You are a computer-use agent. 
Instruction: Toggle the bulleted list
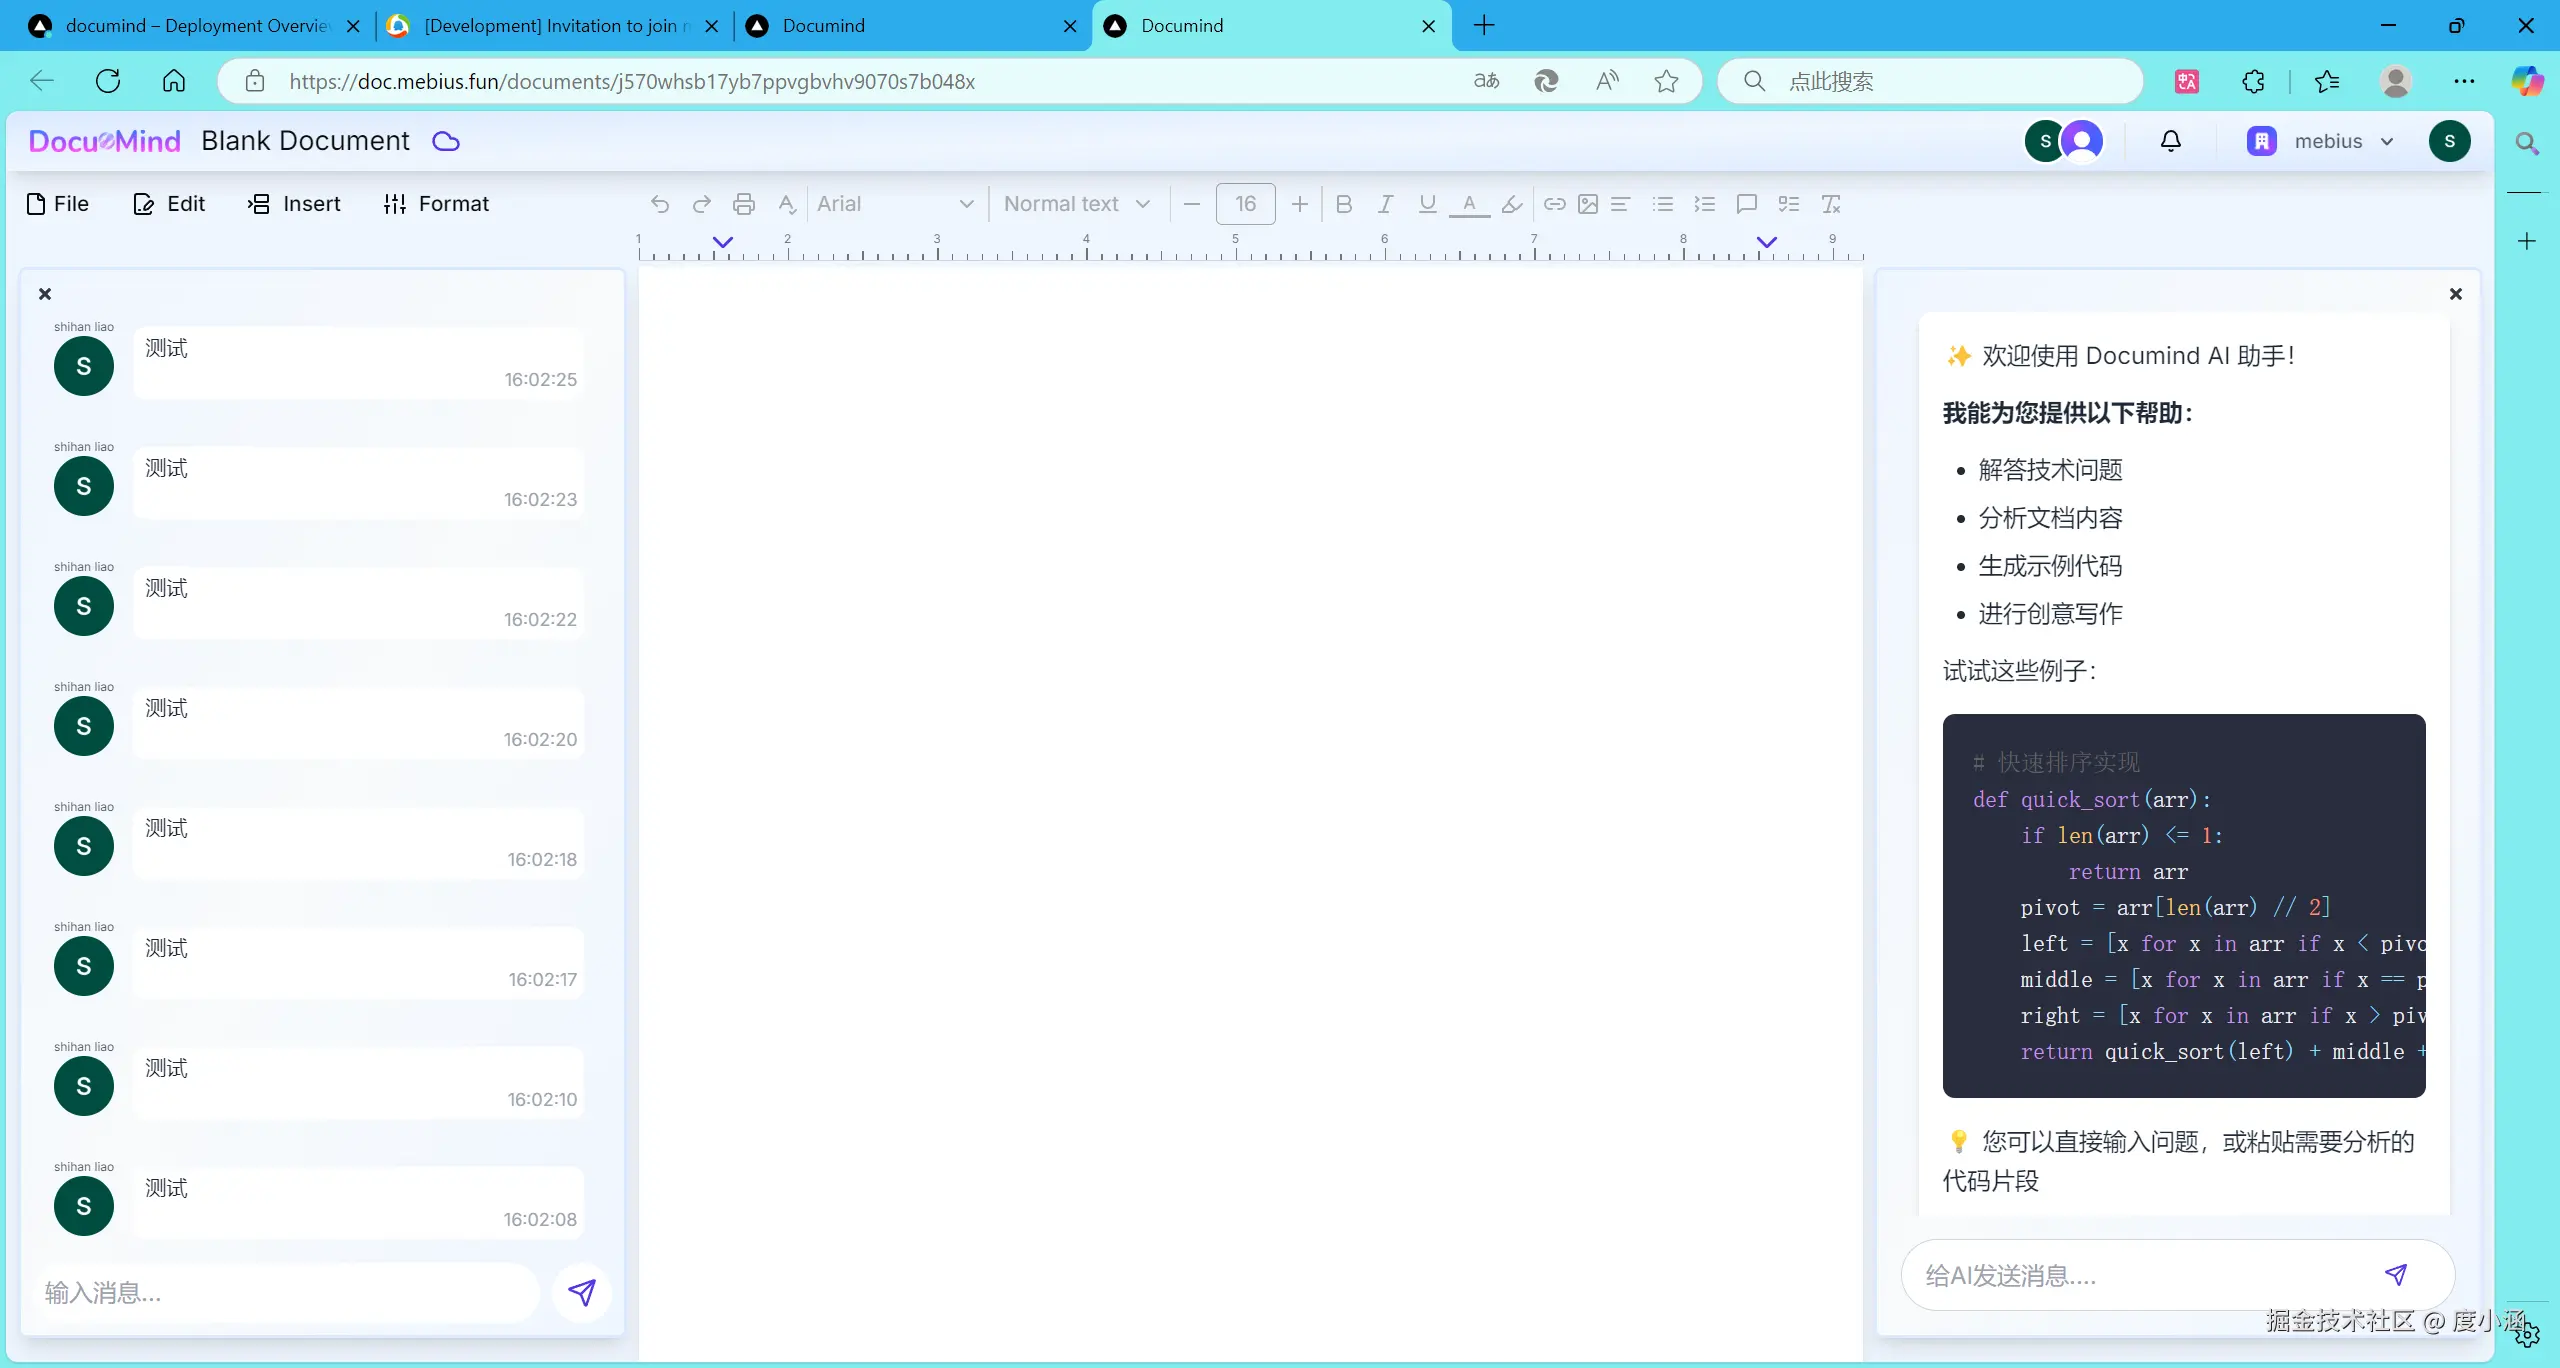(x=1663, y=204)
